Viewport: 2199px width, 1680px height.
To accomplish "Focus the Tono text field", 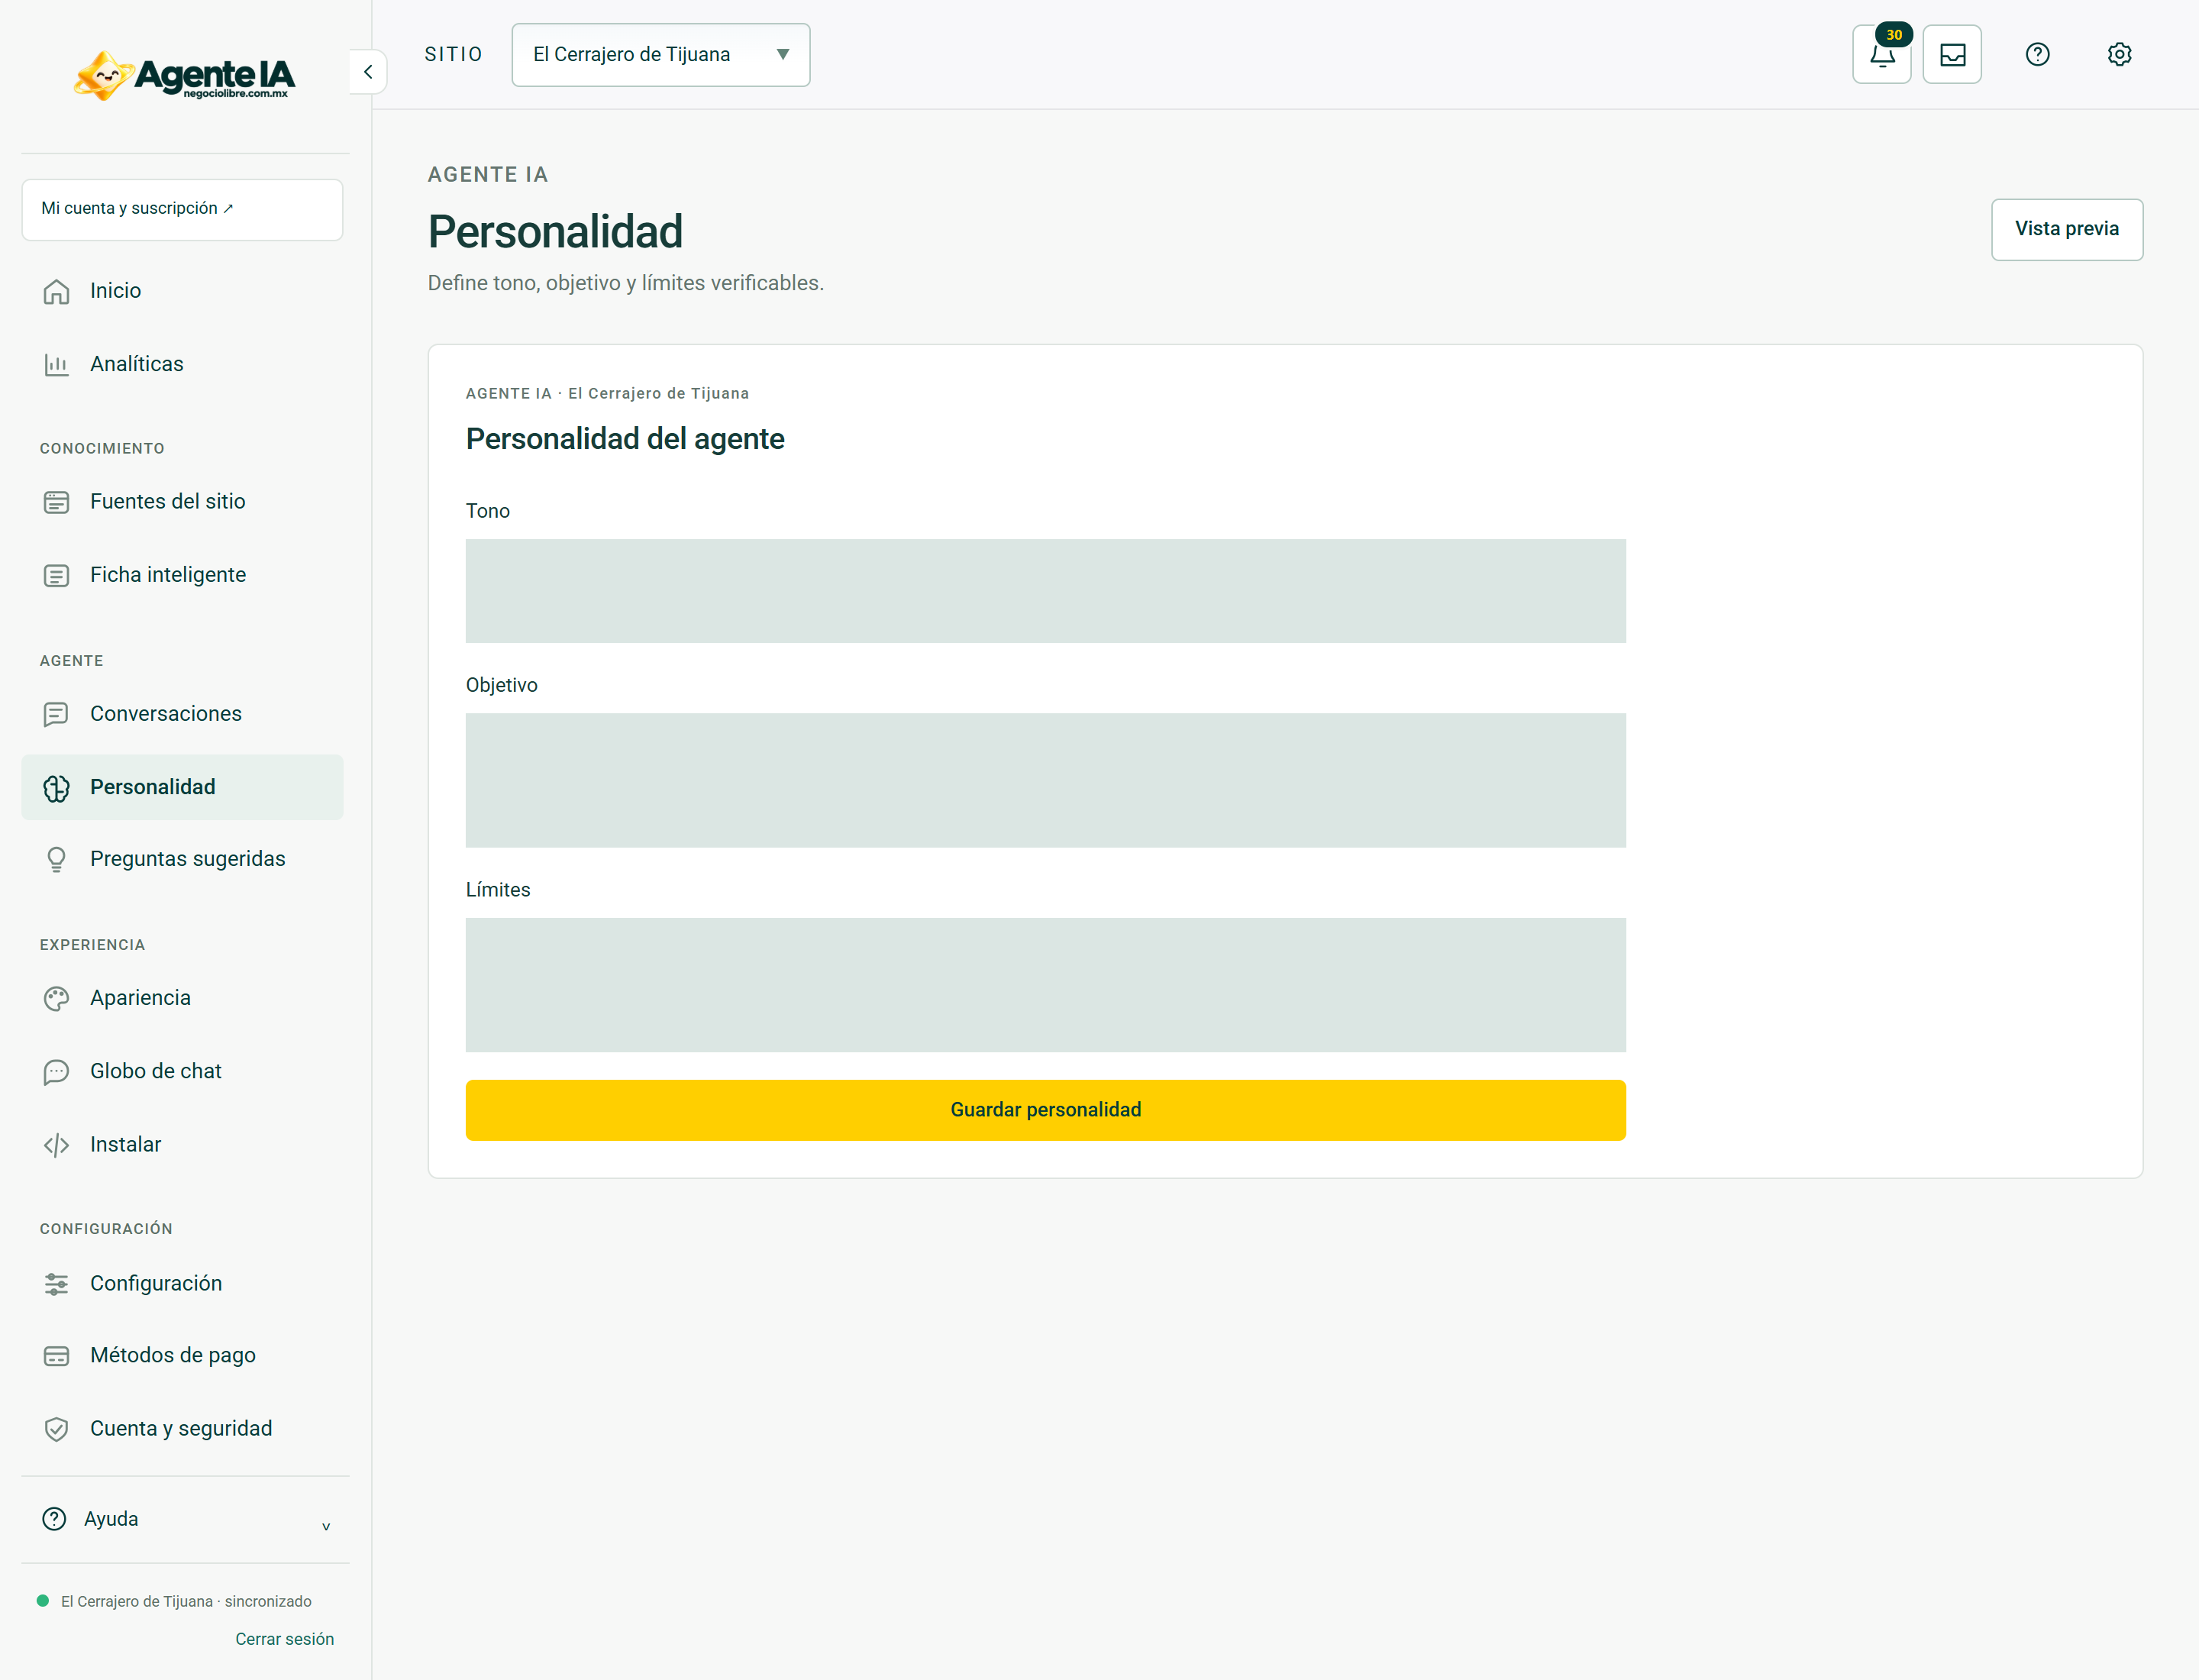I will [x=1045, y=591].
